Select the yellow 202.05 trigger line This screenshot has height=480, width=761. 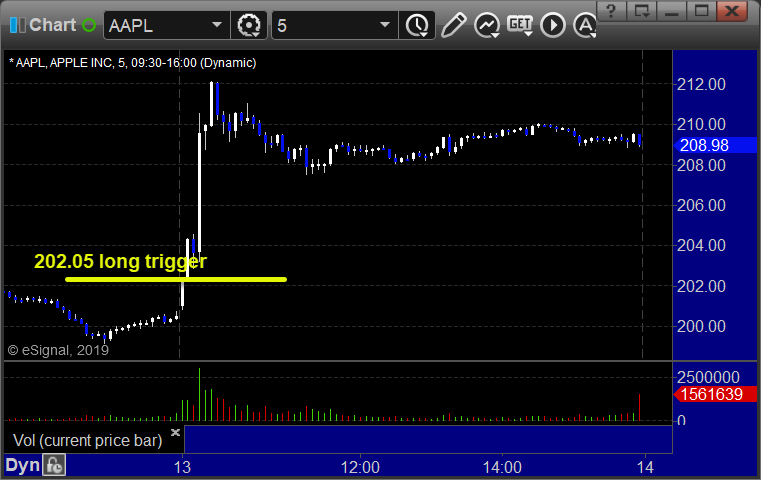tap(176, 280)
